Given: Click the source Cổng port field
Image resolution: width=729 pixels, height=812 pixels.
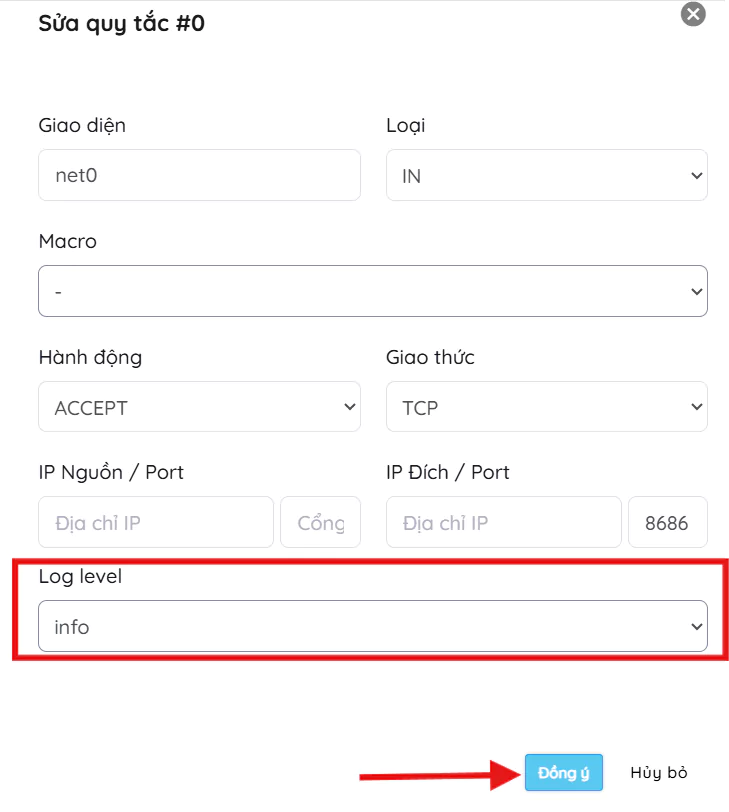Looking at the screenshot, I should (320, 522).
